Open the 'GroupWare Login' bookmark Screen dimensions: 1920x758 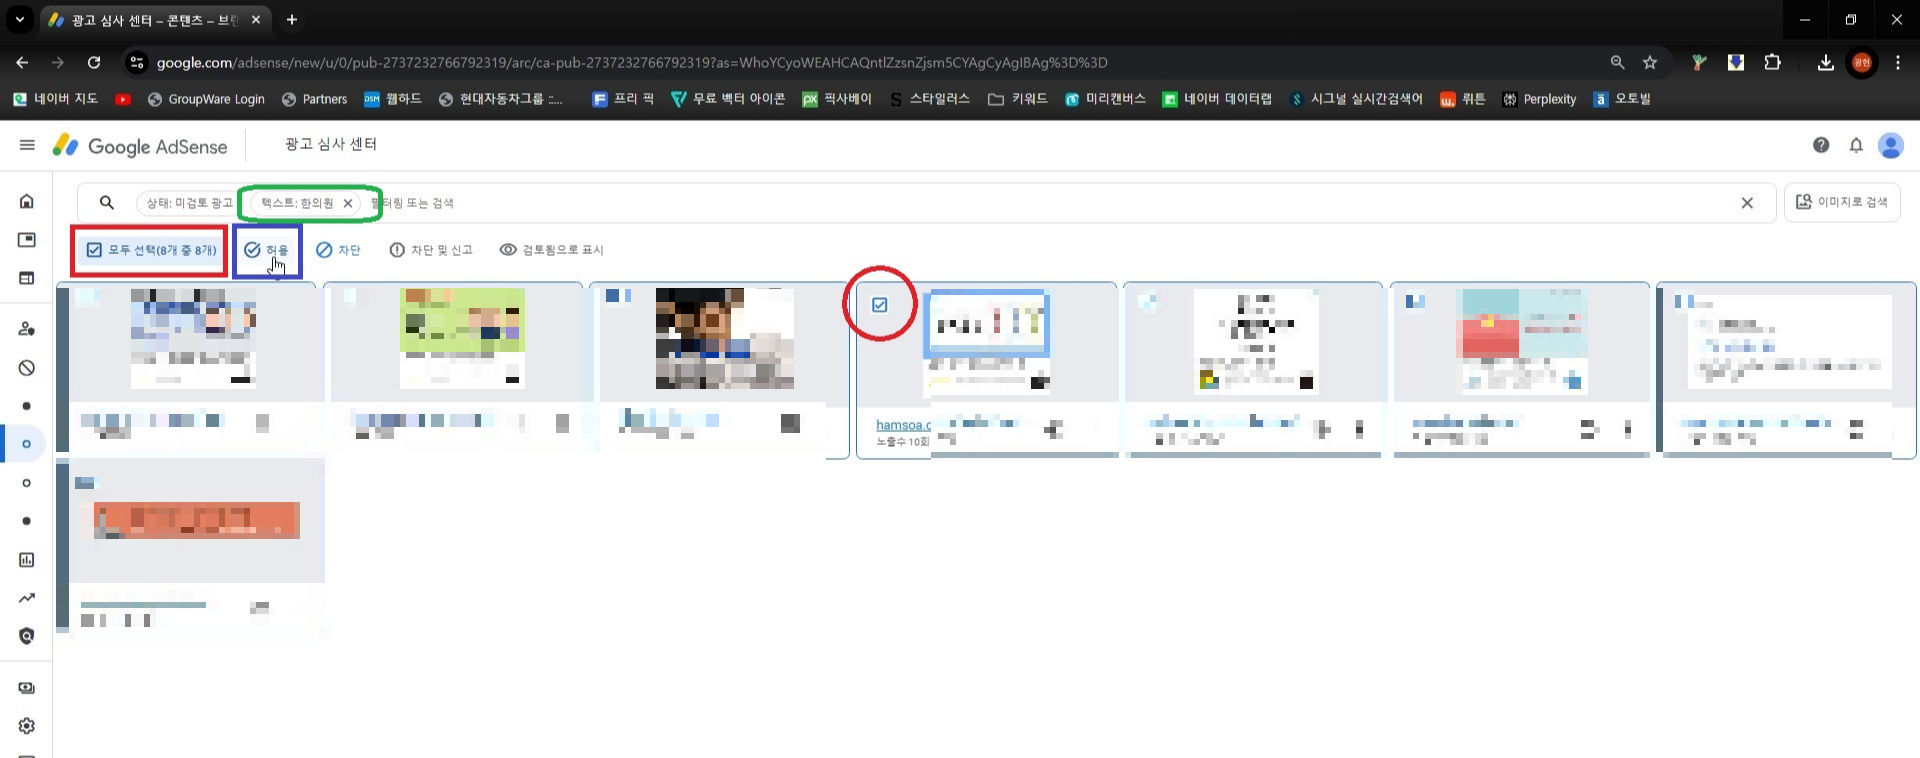coord(206,99)
